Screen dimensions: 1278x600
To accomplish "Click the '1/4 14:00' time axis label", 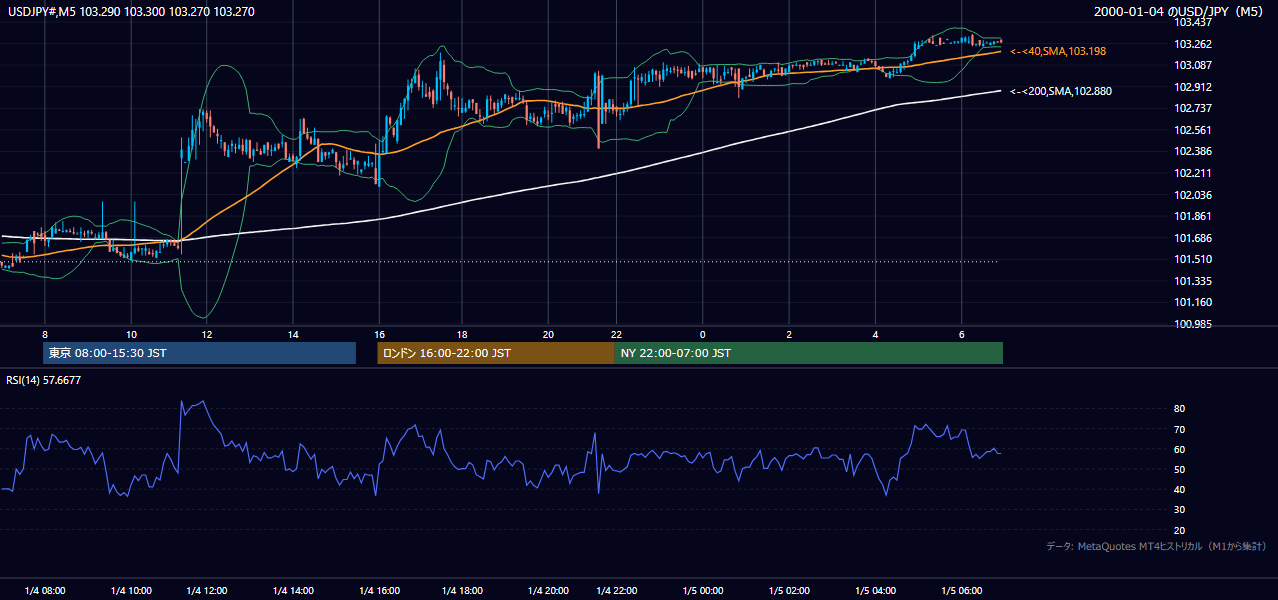I will pyautogui.click(x=293, y=591).
